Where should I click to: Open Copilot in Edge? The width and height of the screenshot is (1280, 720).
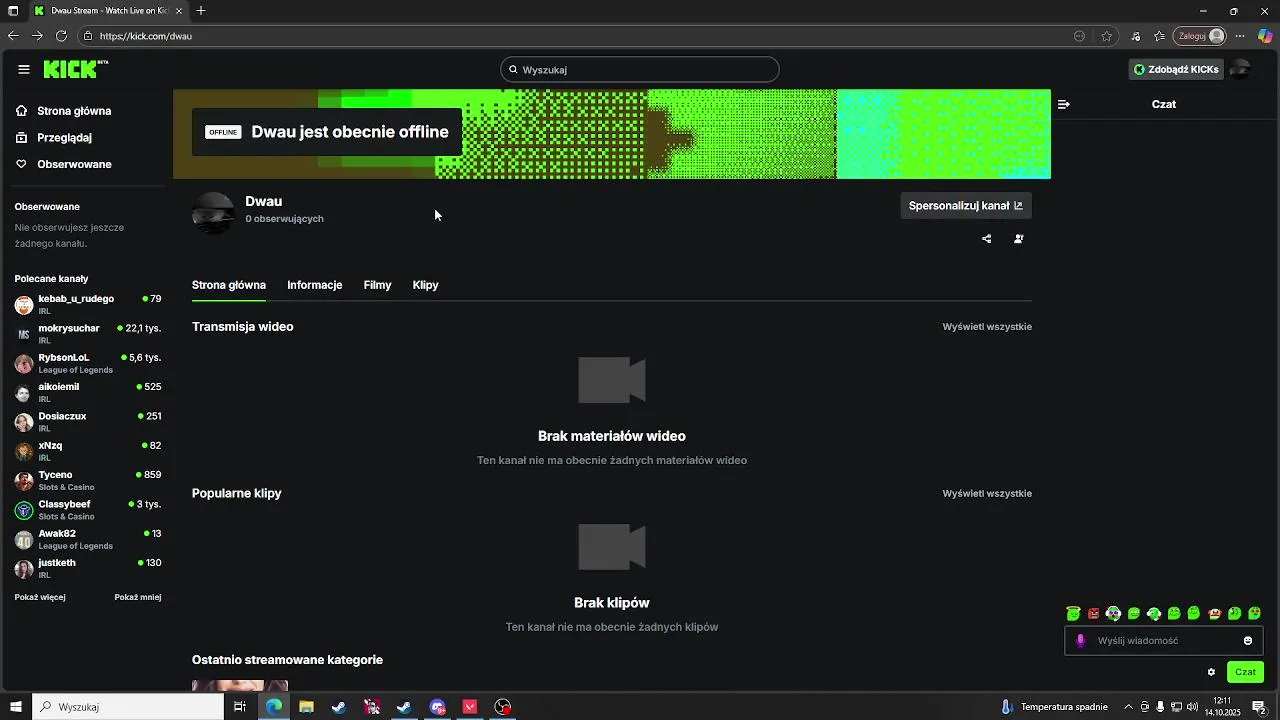pos(1265,36)
